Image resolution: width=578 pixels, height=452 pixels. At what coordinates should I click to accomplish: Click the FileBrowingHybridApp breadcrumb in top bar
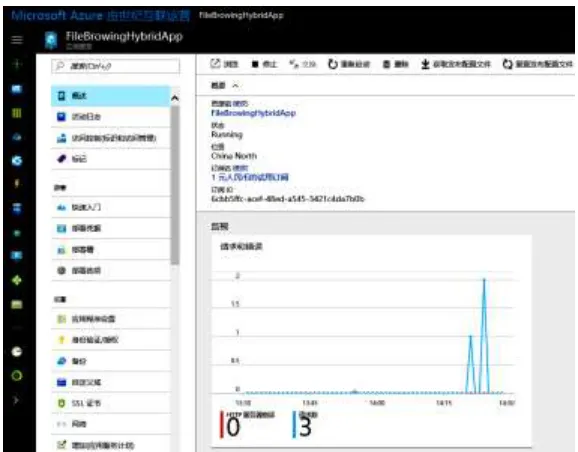tap(241, 15)
